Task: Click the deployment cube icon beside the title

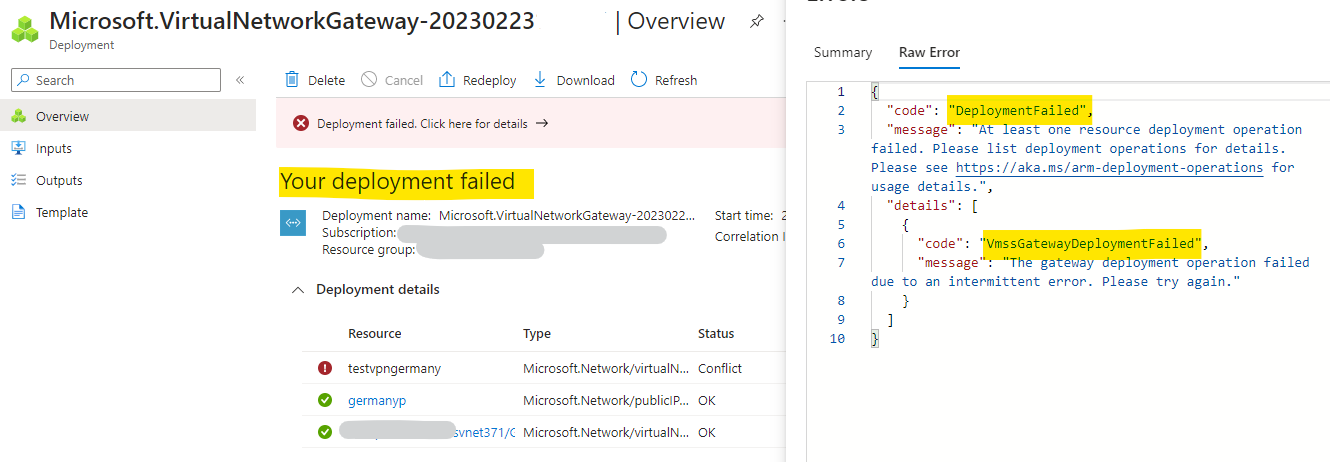Action: pyautogui.click(x=24, y=28)
